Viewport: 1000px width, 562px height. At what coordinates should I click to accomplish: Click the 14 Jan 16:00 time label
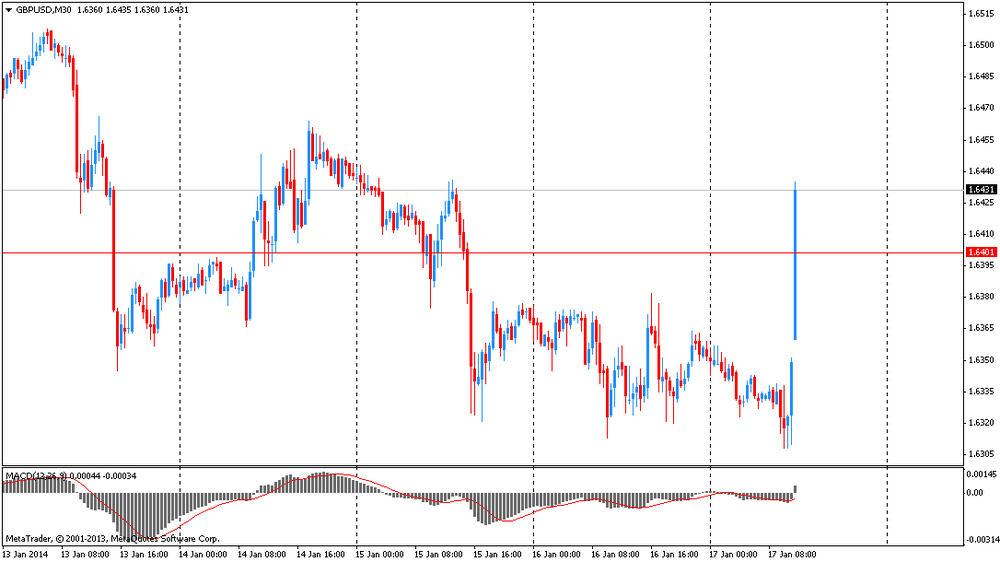[321, 553]
